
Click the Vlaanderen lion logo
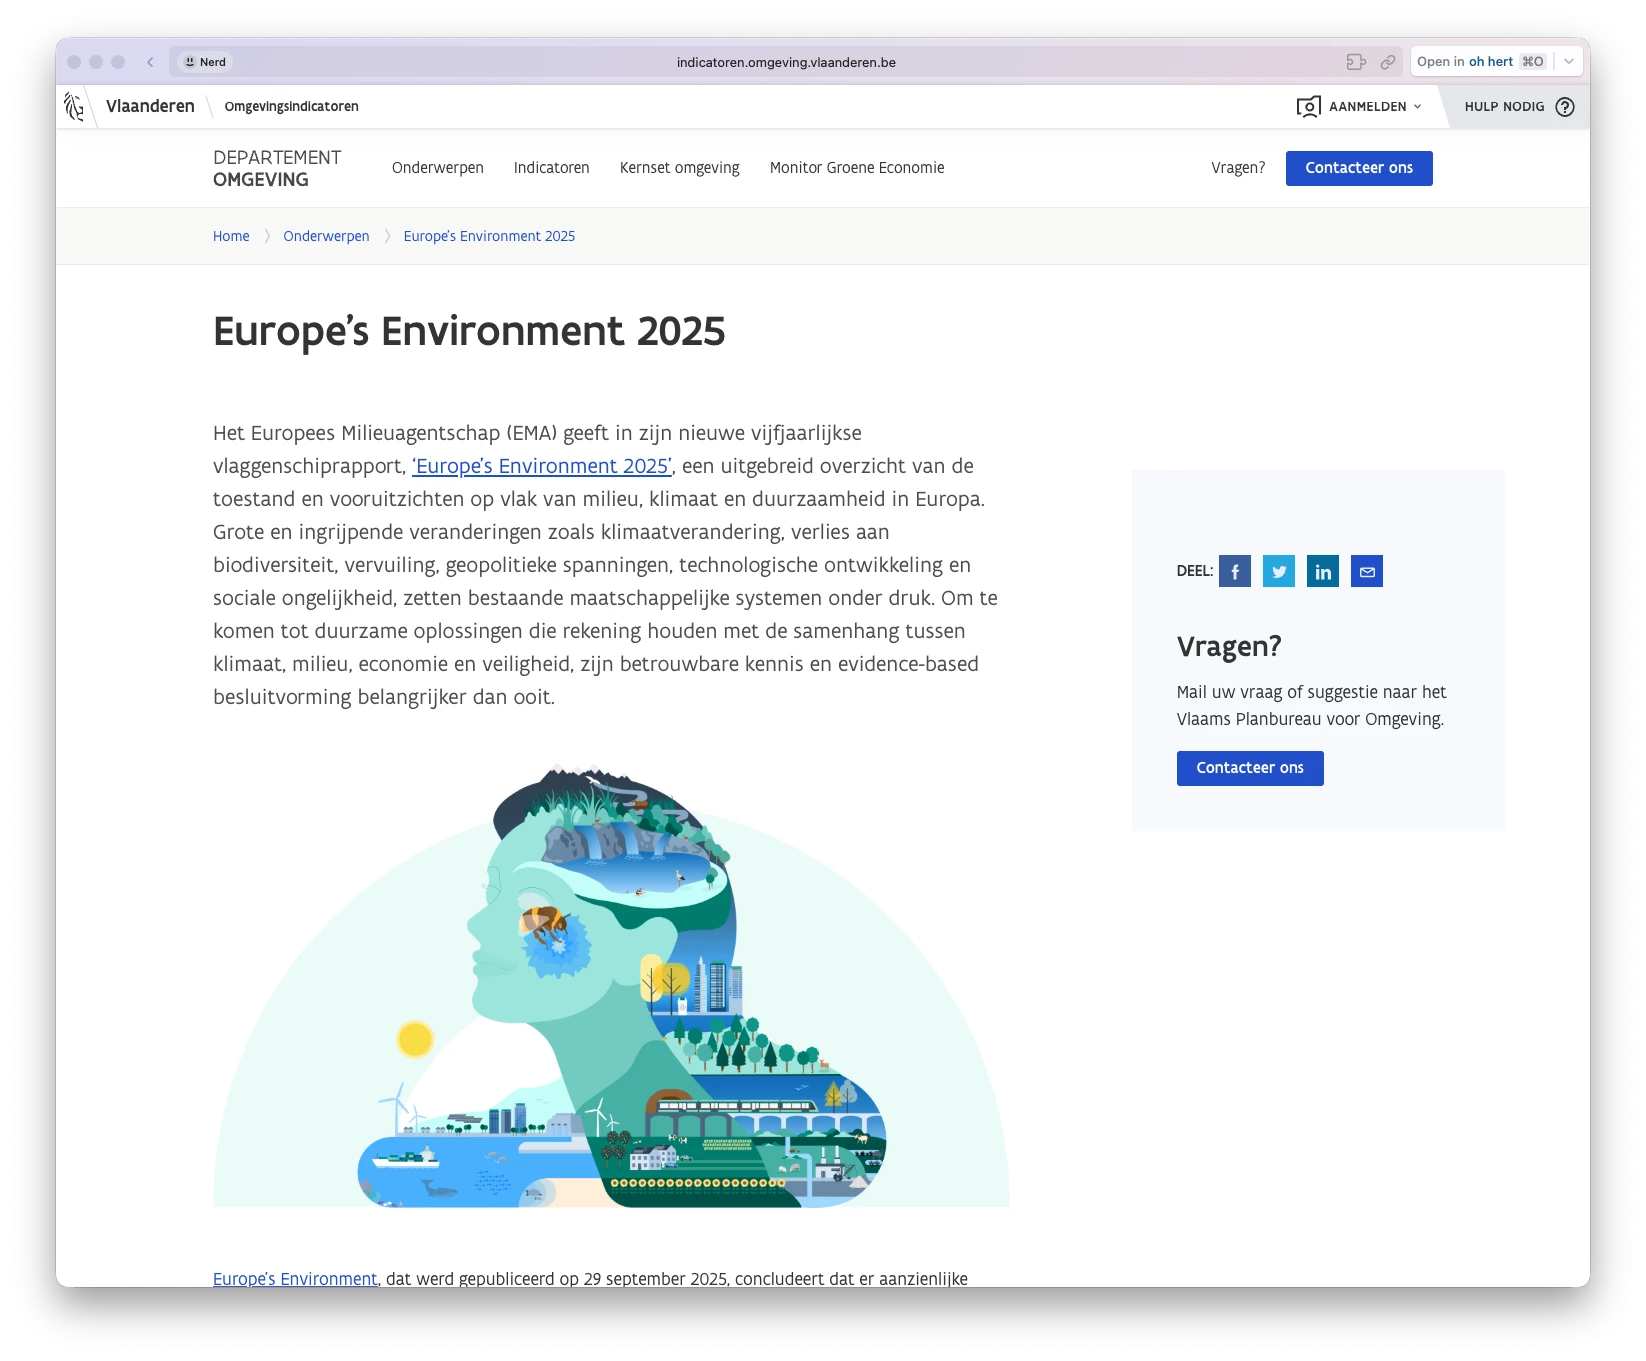click(x=74, y=106)
